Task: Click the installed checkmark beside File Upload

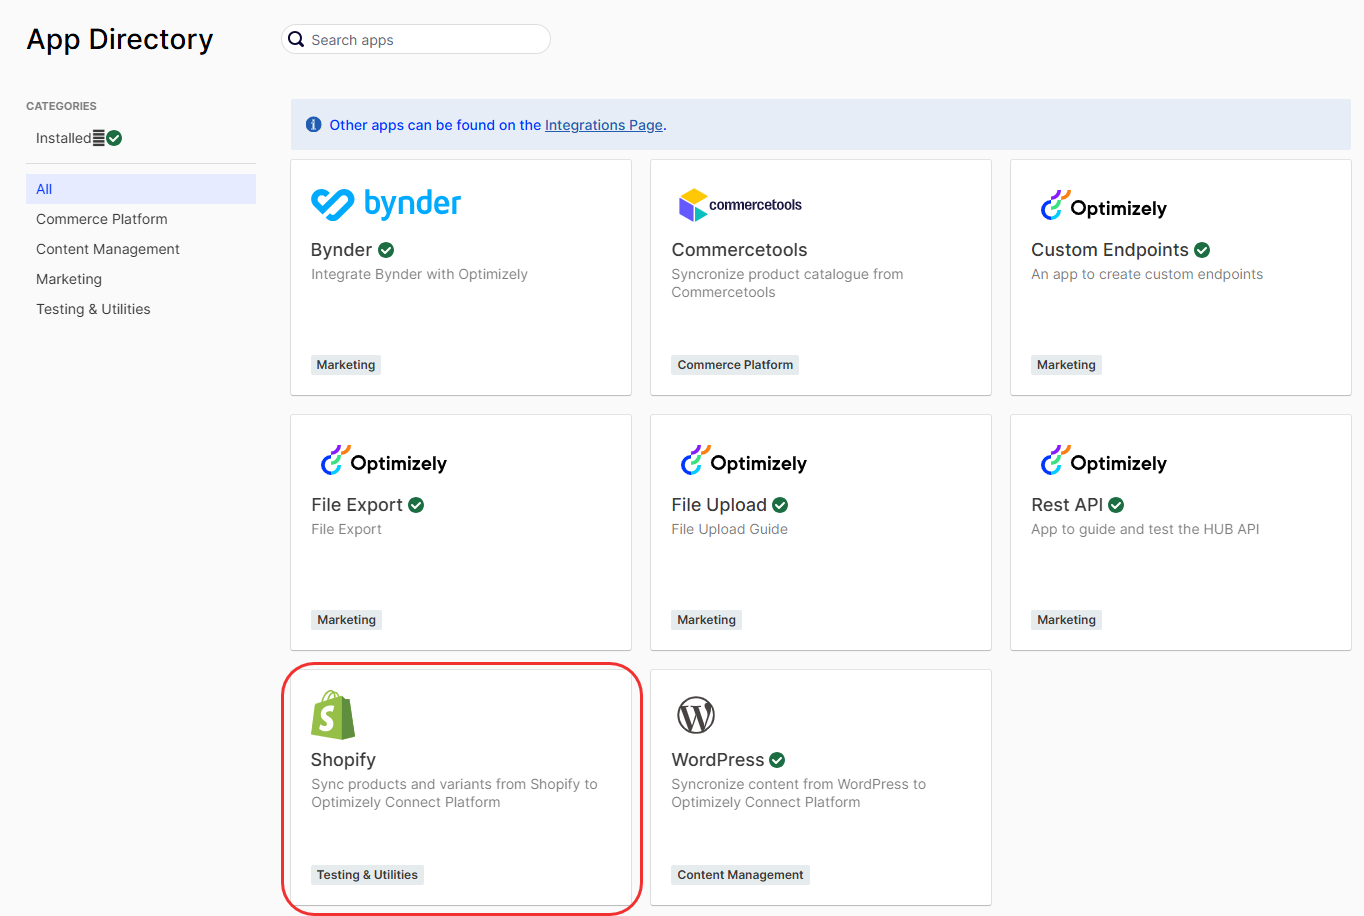Action: tap(780, 505)
